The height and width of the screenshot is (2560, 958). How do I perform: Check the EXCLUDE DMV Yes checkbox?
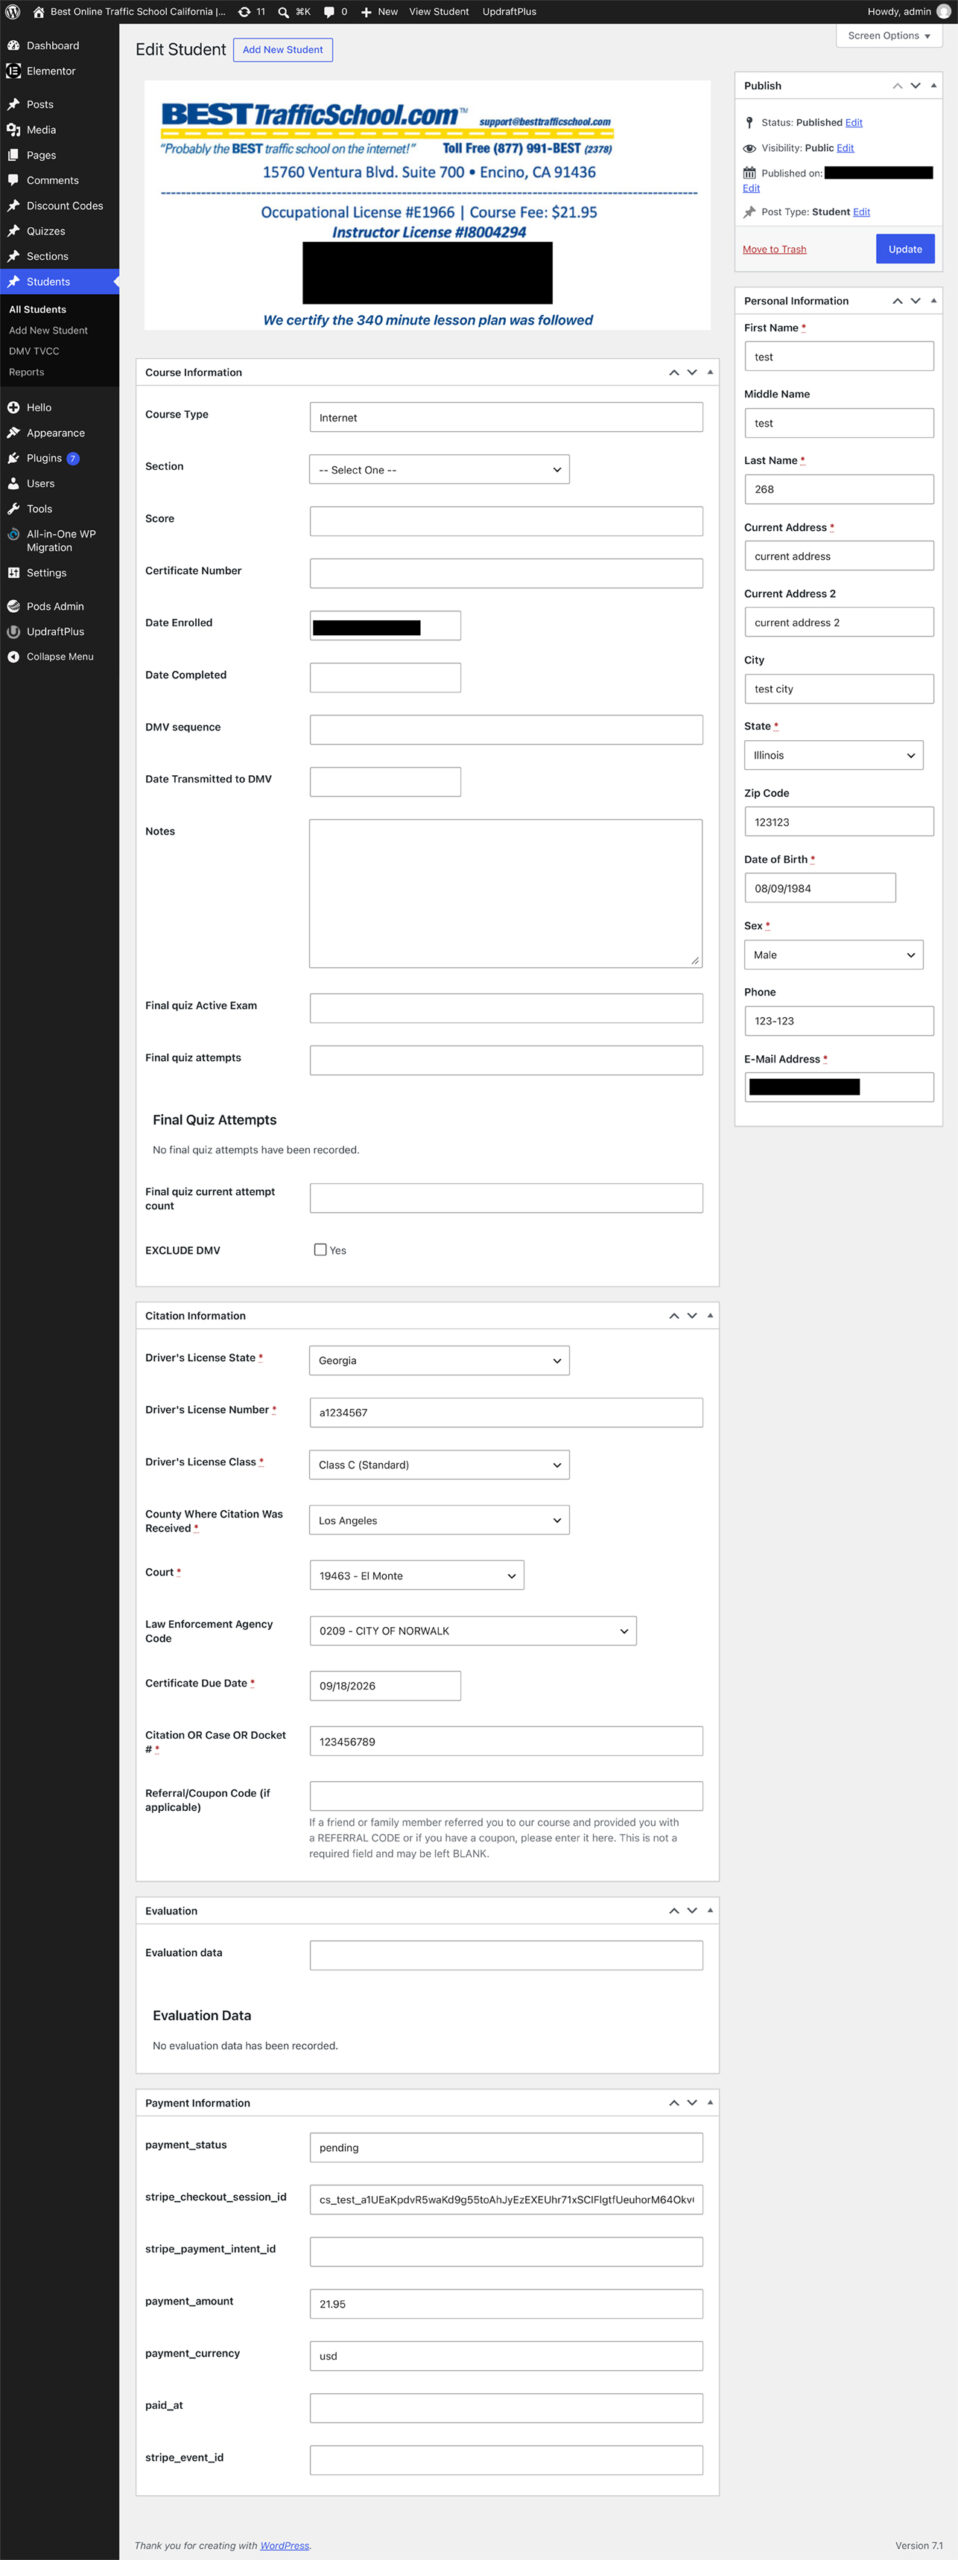(320, 1250)
